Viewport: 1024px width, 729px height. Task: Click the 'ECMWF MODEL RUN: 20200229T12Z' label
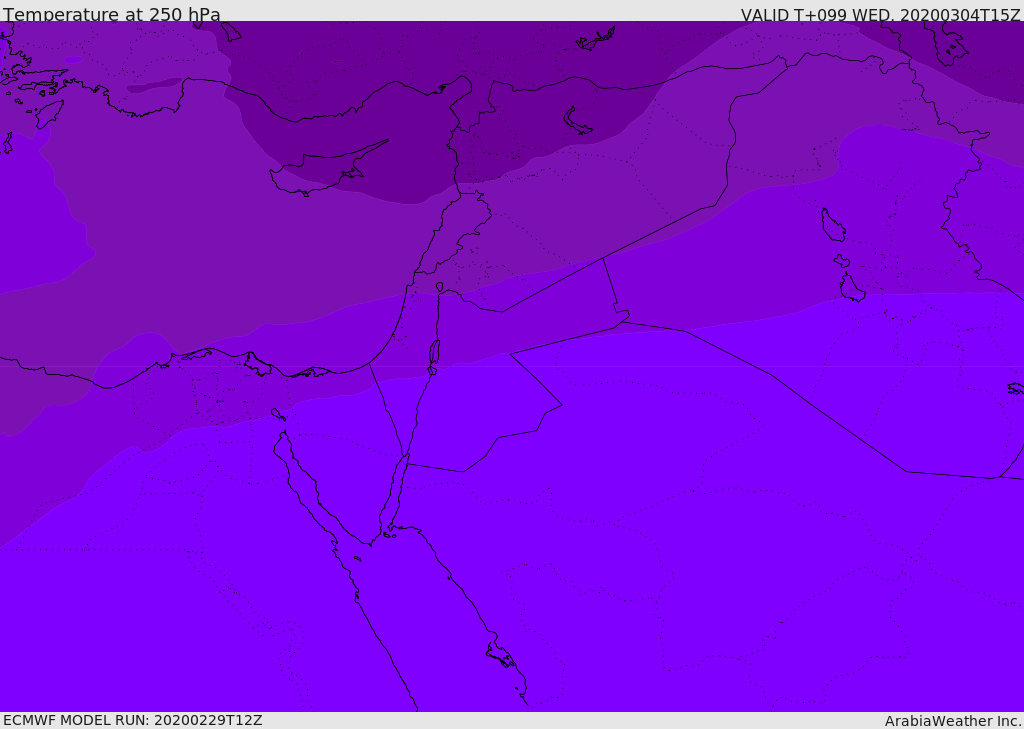[x=133, y=721]
